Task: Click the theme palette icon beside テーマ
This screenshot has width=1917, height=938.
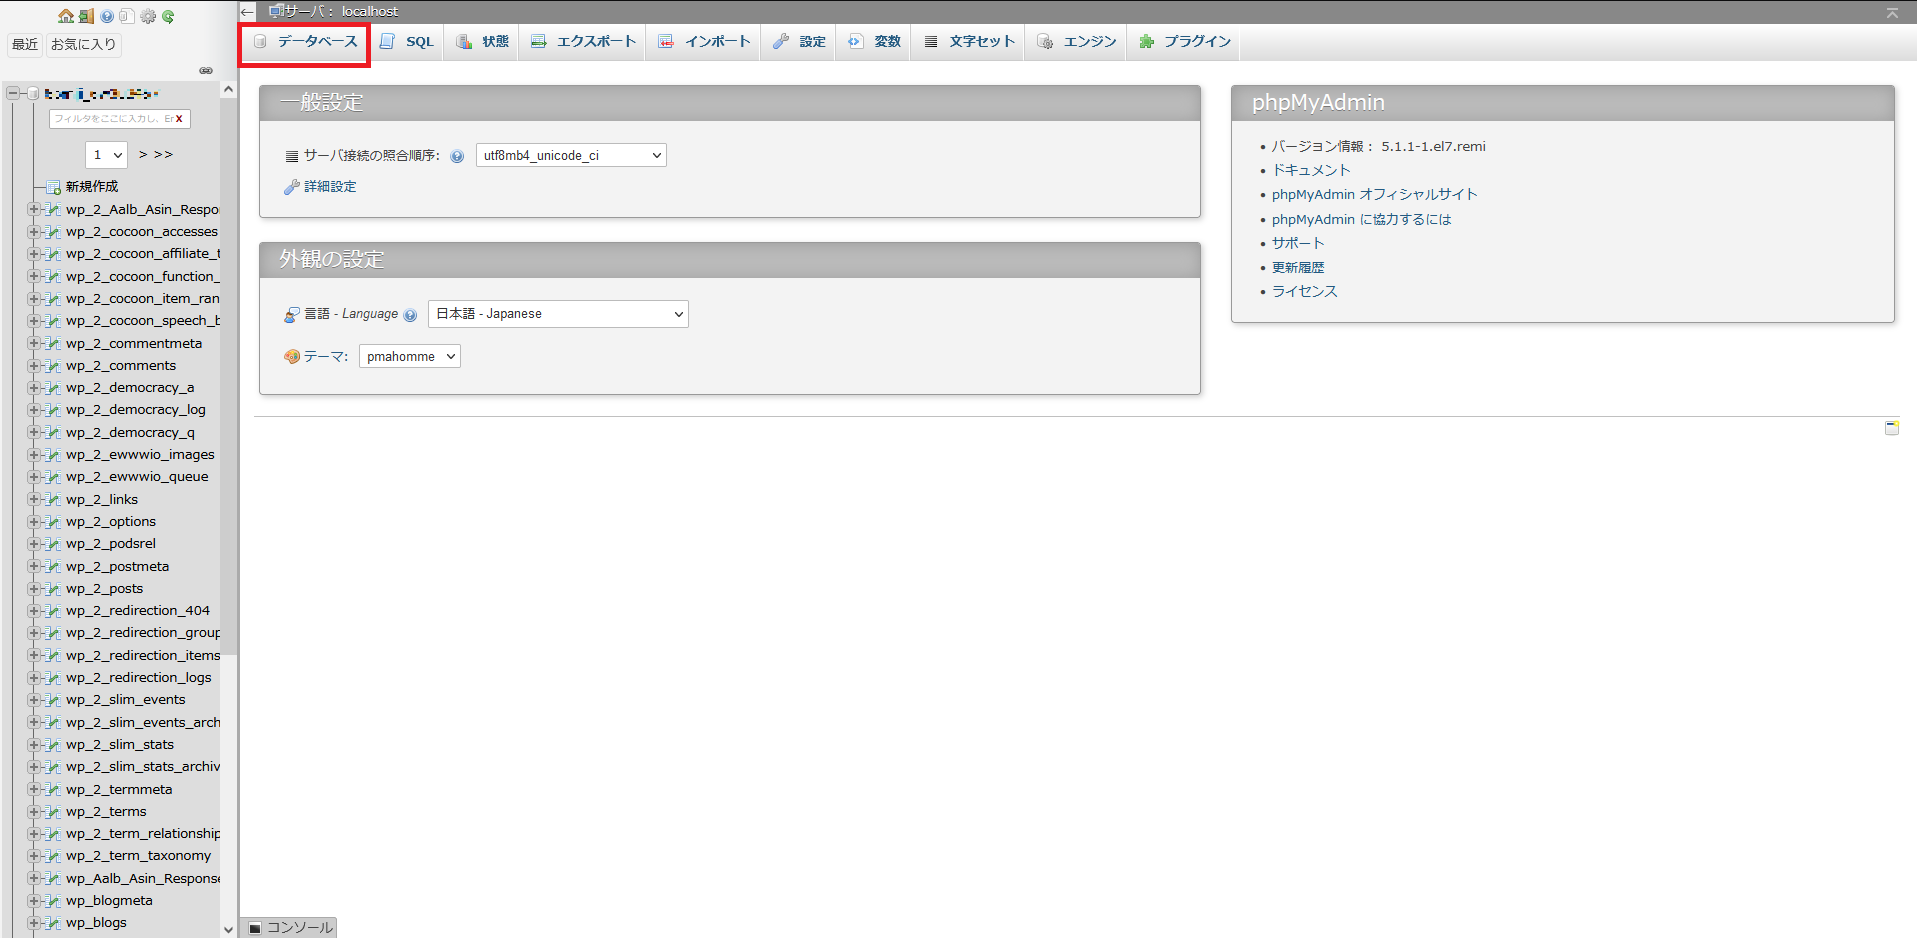Action: tap(292, 357)
